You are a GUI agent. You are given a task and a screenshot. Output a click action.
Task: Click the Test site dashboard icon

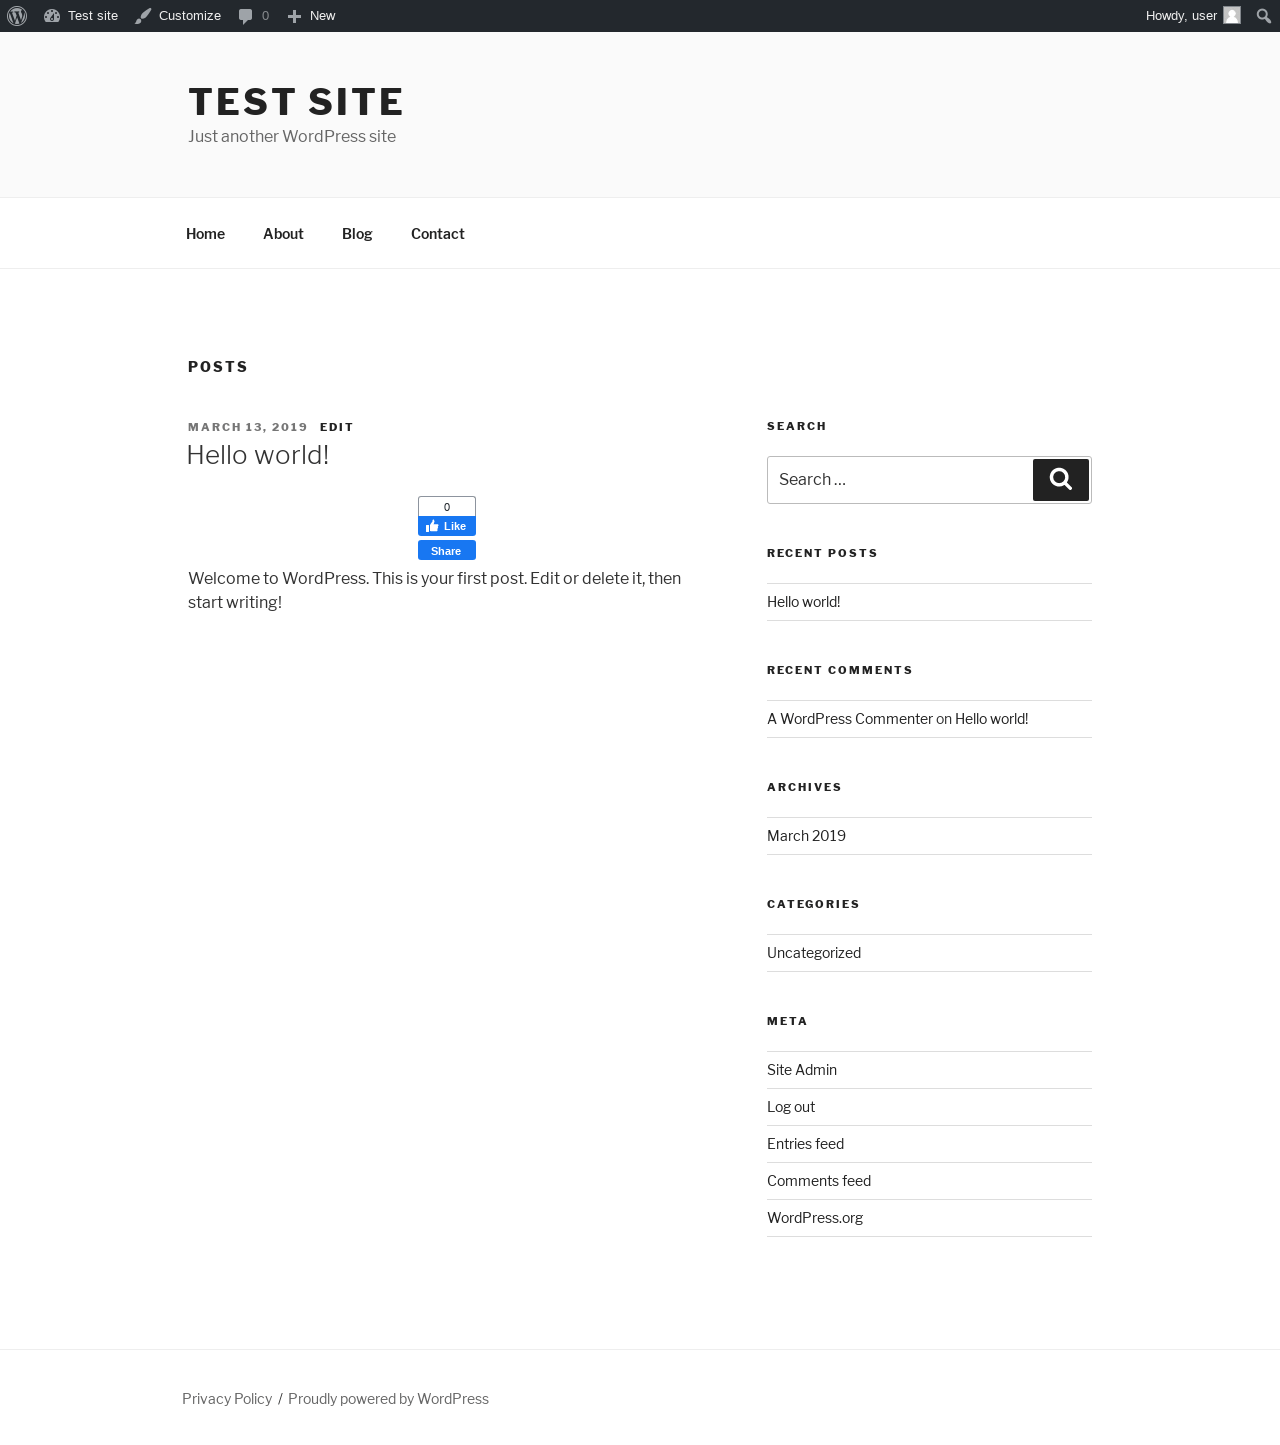click(52, 16)
